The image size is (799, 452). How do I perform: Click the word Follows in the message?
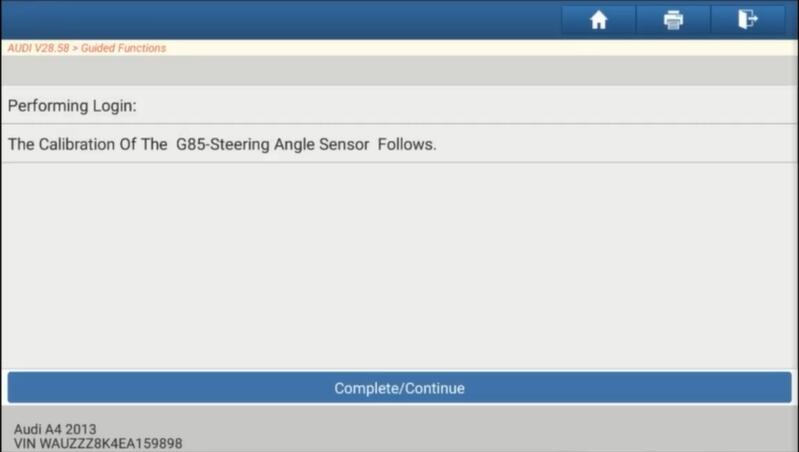tap(405, 144)
